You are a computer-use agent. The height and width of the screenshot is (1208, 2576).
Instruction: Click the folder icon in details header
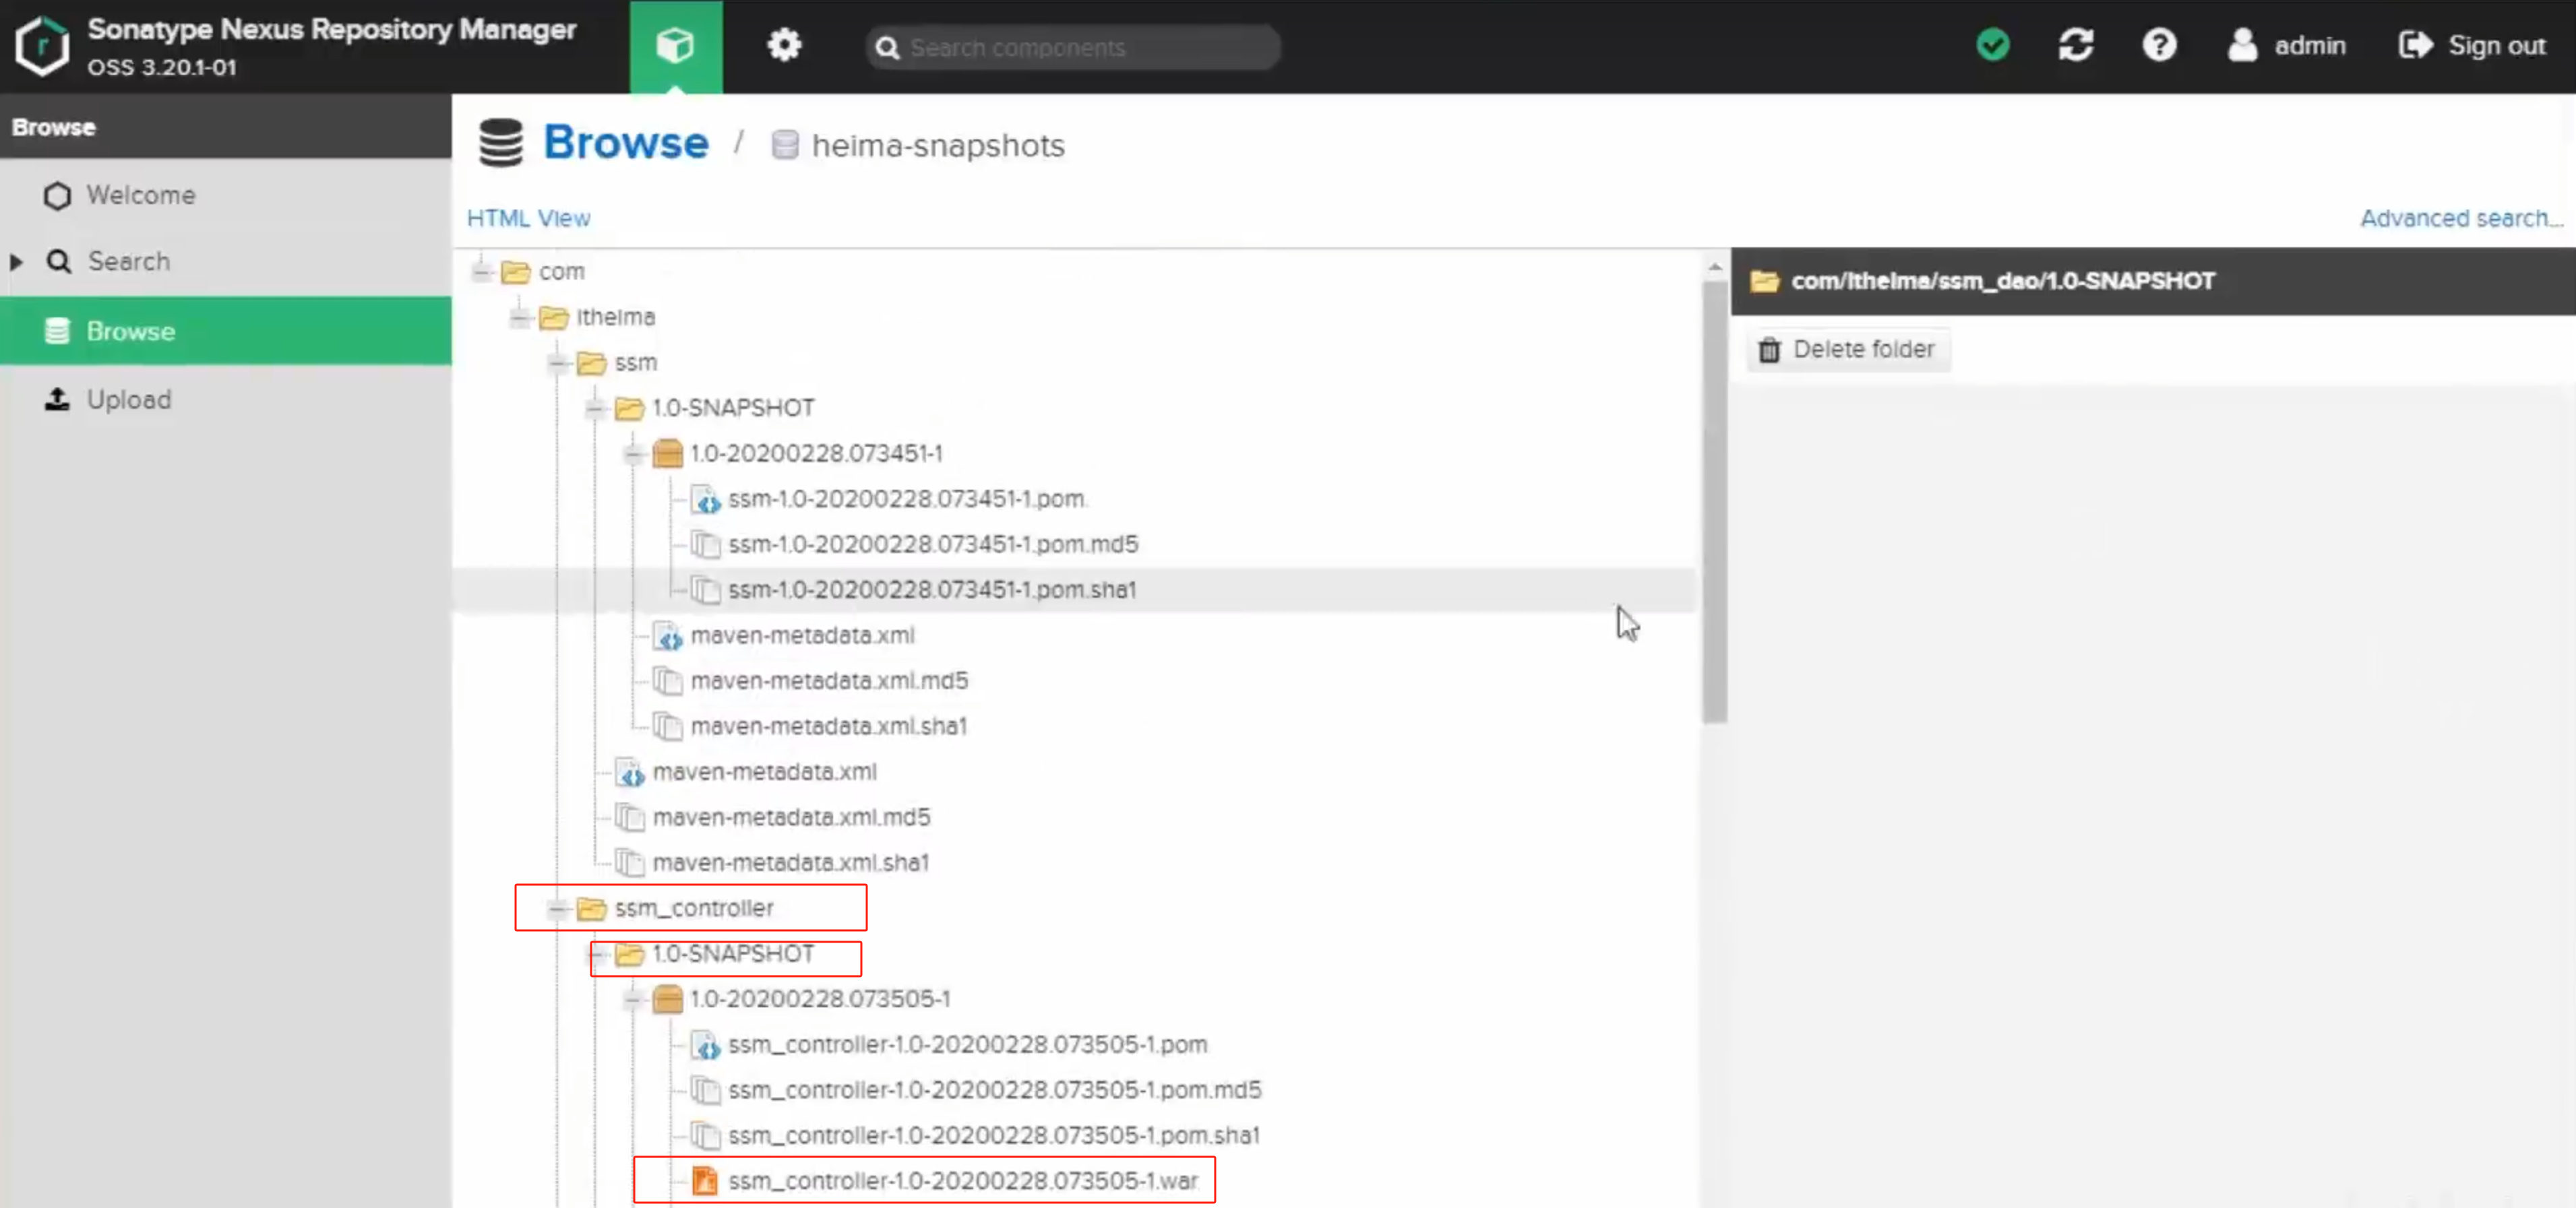coord(1765,281)
